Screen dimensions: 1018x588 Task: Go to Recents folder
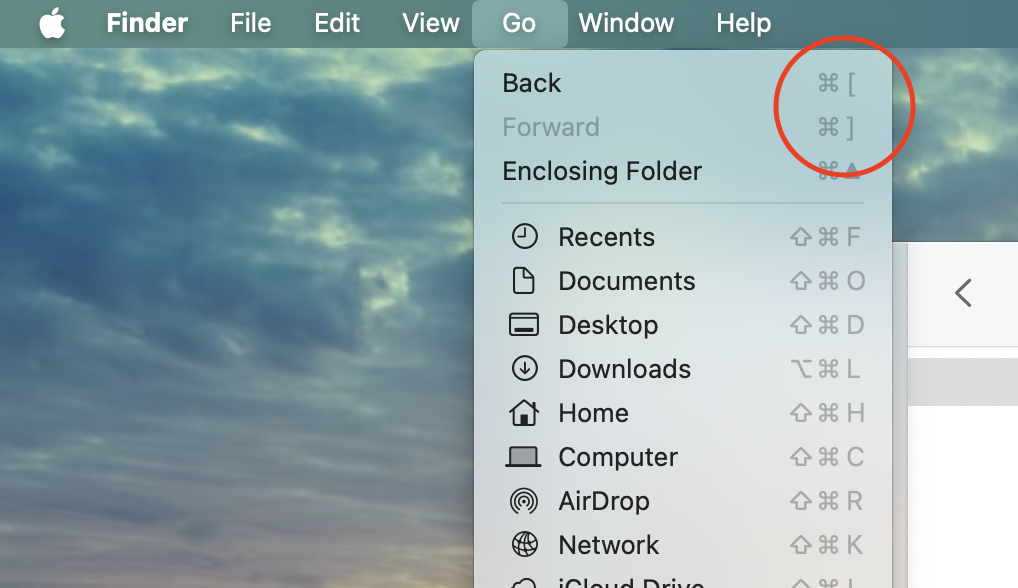point(683,237)
